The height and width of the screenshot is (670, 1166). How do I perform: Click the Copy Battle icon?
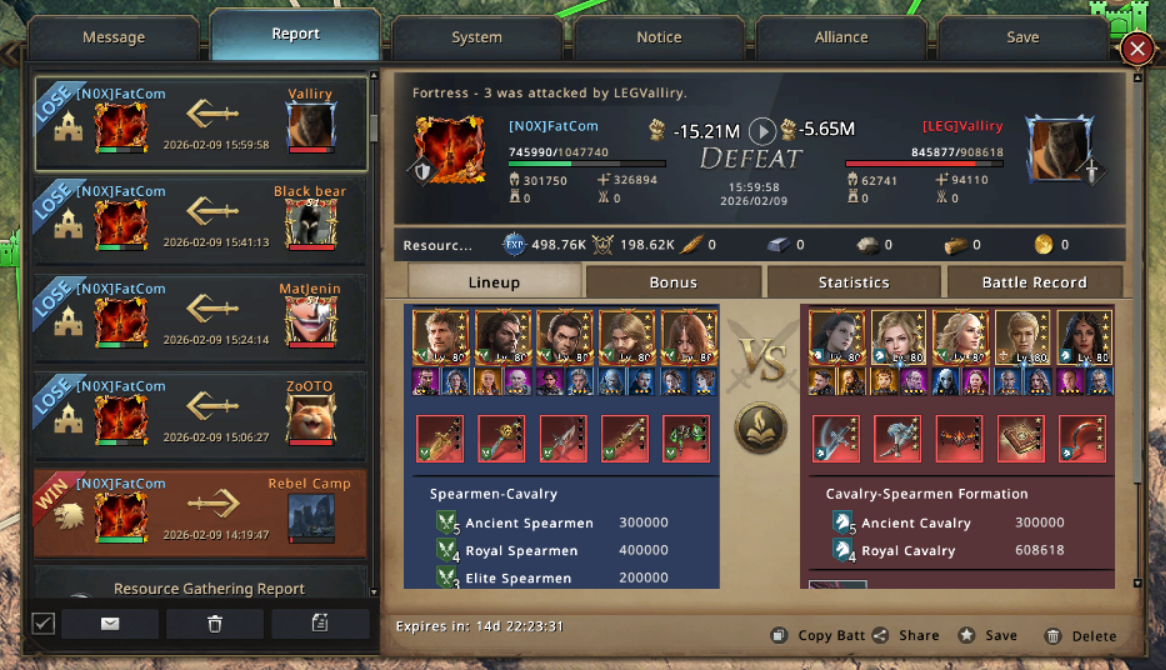click(x=779, y=635)
